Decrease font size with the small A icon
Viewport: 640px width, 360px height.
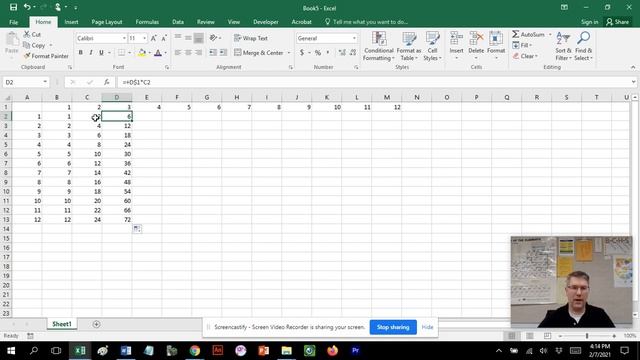(x=164, y=38)
